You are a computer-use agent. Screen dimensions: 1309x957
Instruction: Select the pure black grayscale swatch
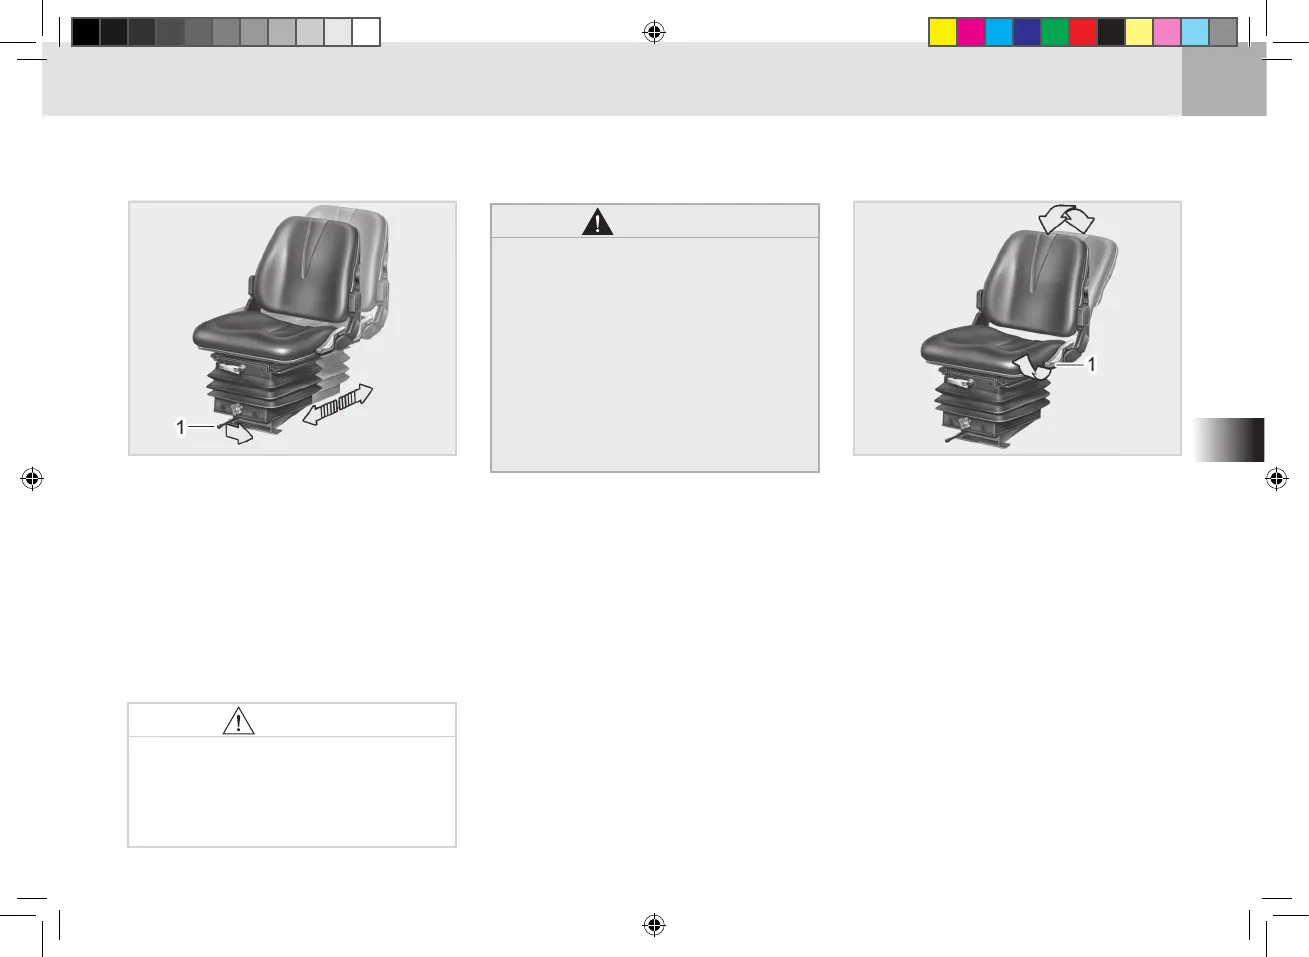[x=86, y=32]
